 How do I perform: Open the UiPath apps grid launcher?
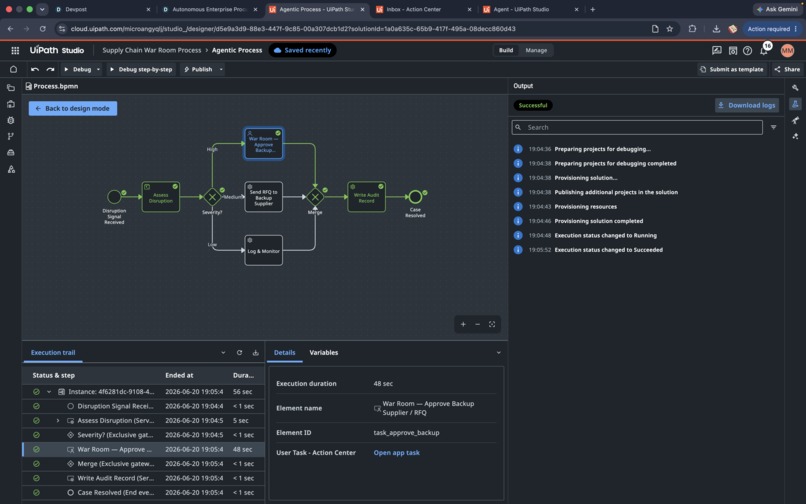point(15,50)
